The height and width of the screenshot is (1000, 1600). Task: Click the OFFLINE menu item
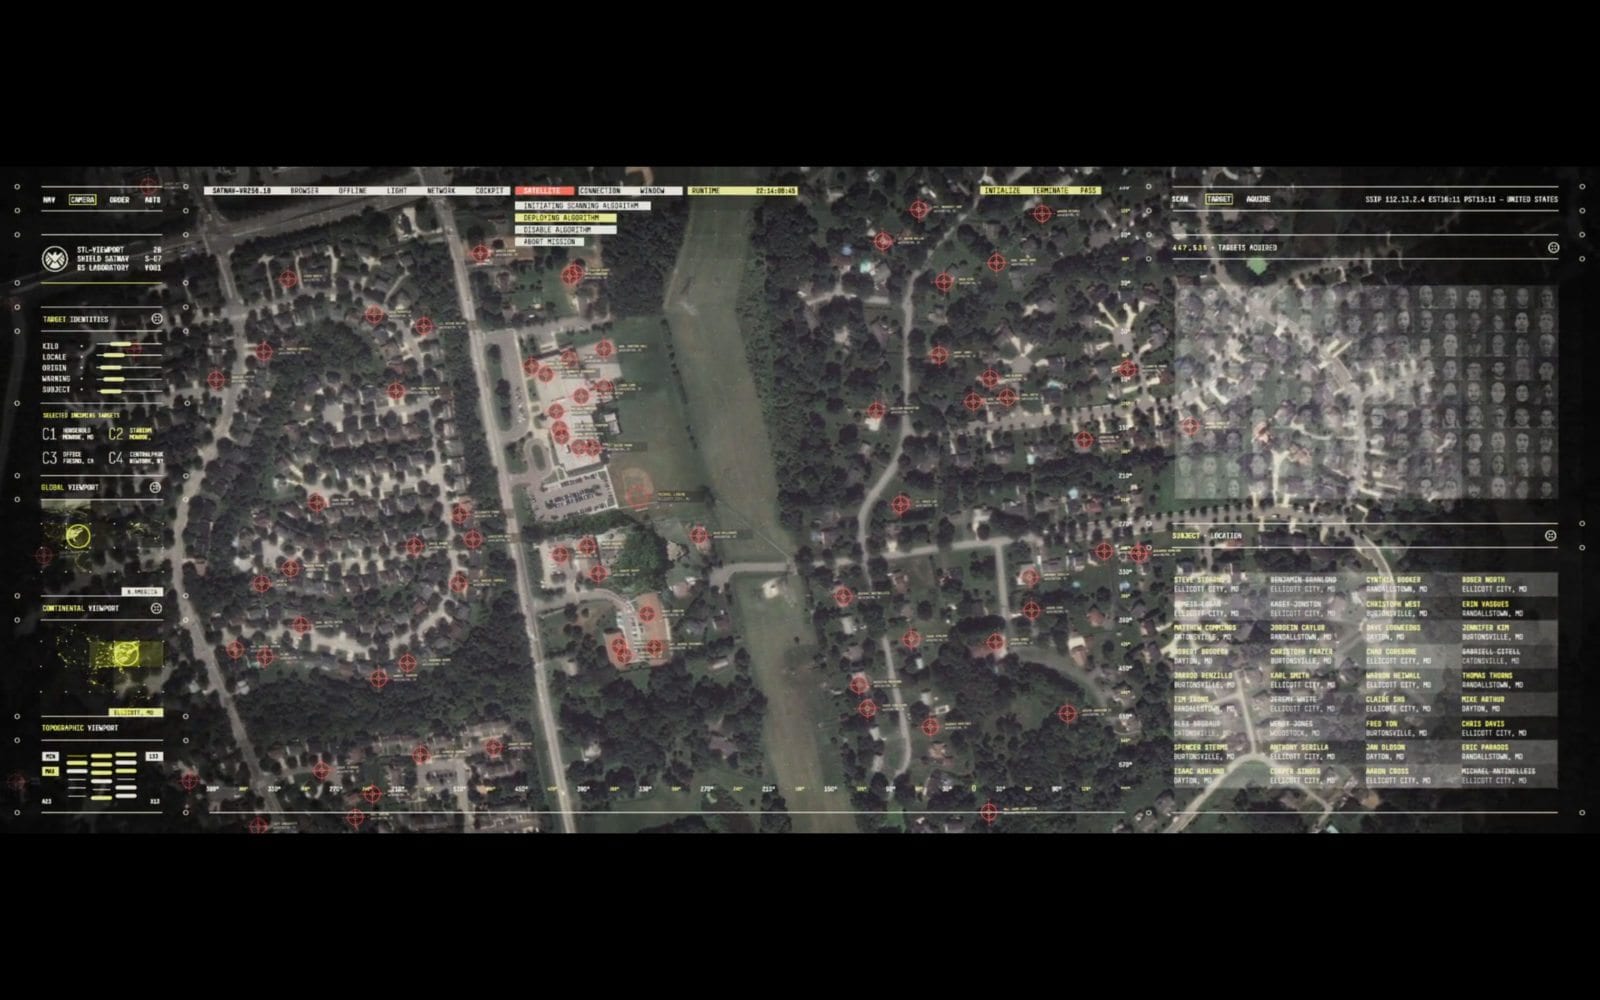pyautogui.click(x=352, y=190)
